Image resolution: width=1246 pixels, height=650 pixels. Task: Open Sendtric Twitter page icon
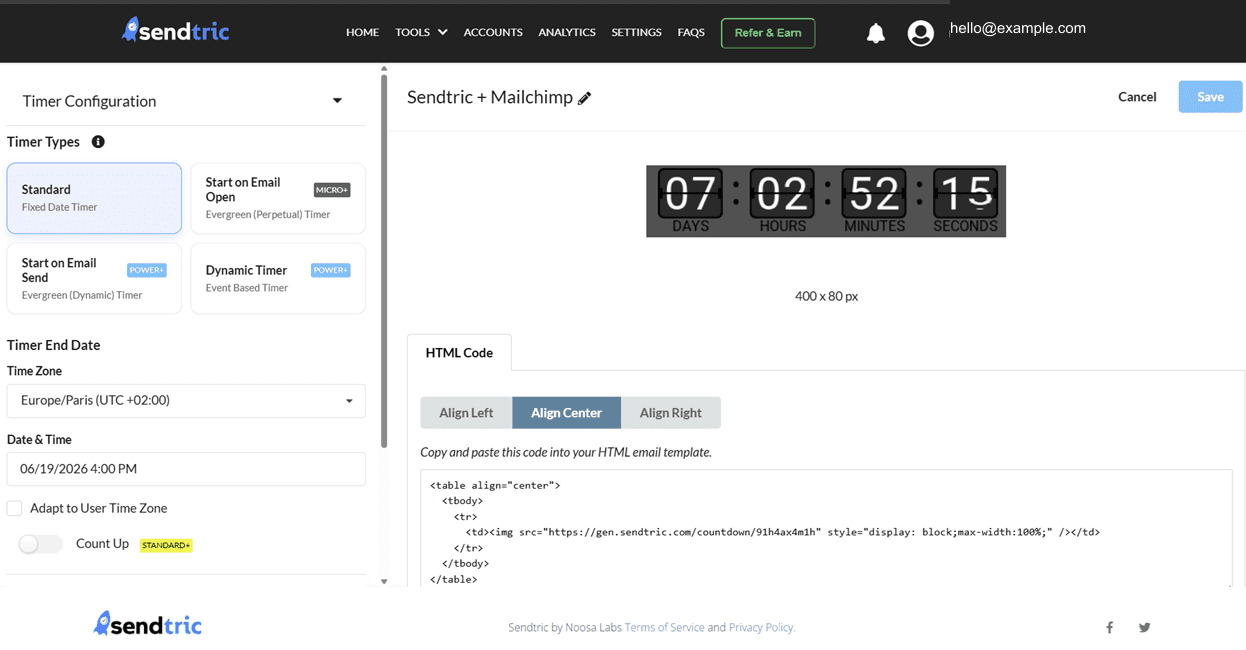pyautogui.click(x=1144, y=627)
